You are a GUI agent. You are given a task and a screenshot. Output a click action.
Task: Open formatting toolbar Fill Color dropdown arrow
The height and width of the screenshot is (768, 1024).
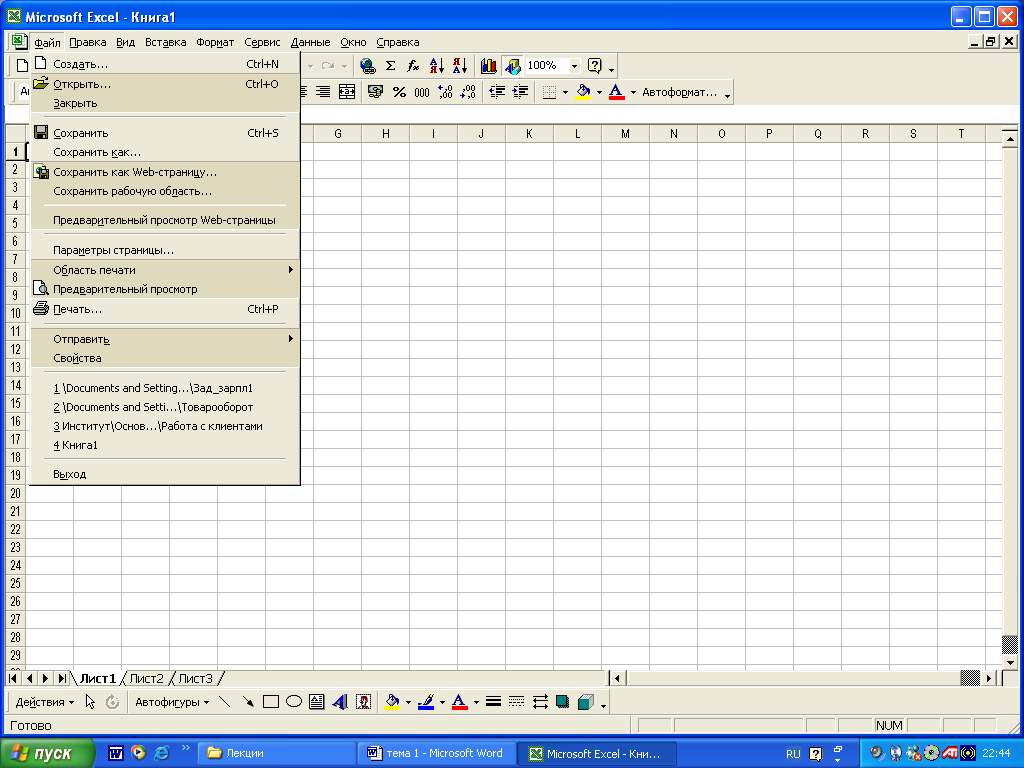pos(600,92)
